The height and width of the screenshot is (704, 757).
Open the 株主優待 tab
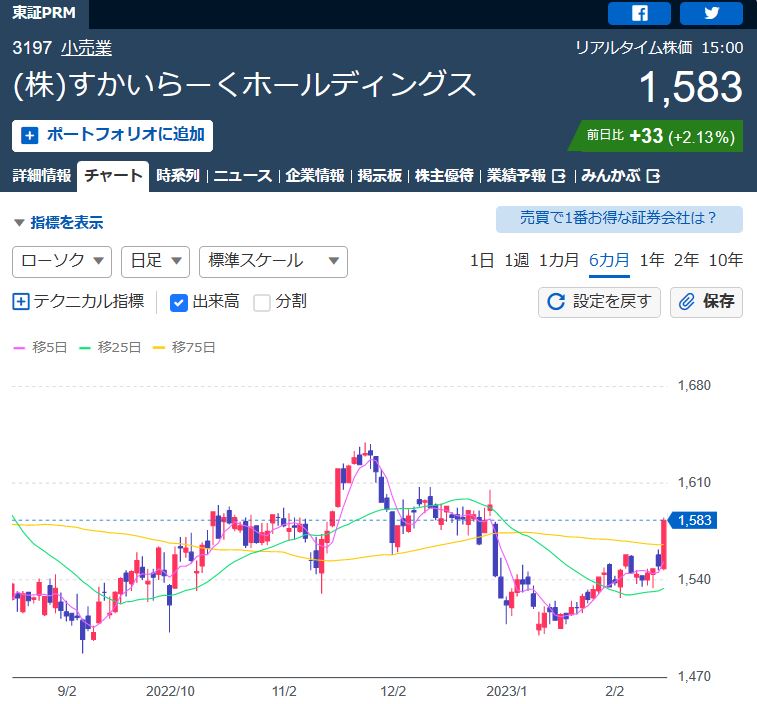pos(444,175)
